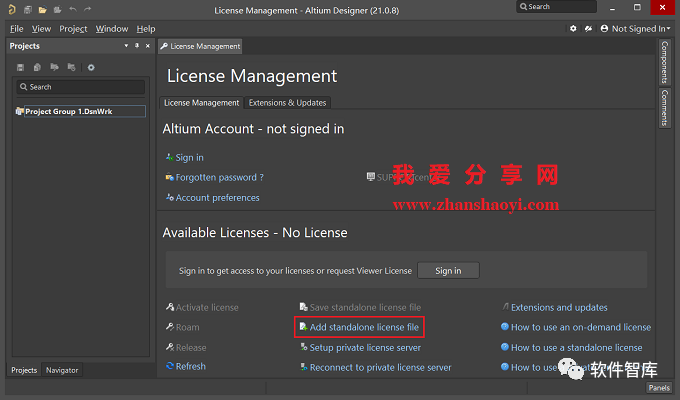Viewport: 680px width, 400px height.
Task: Click the Undo arrow icon
Action: pos(73,9)
